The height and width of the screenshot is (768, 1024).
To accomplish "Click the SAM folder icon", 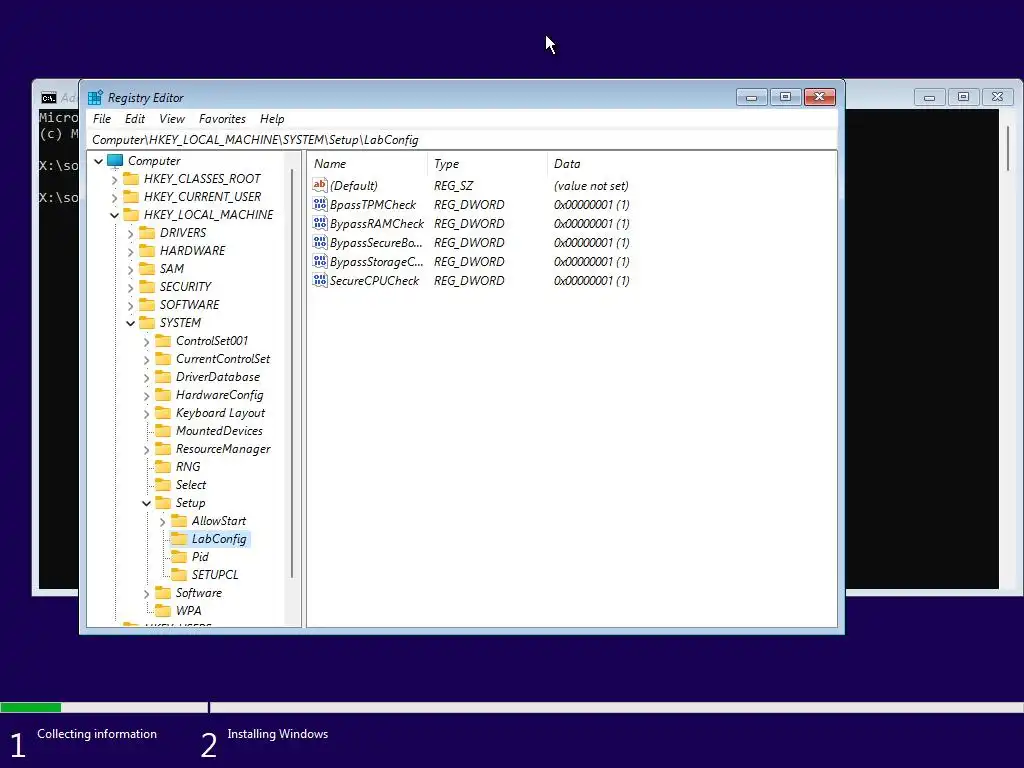I will 148,268.
